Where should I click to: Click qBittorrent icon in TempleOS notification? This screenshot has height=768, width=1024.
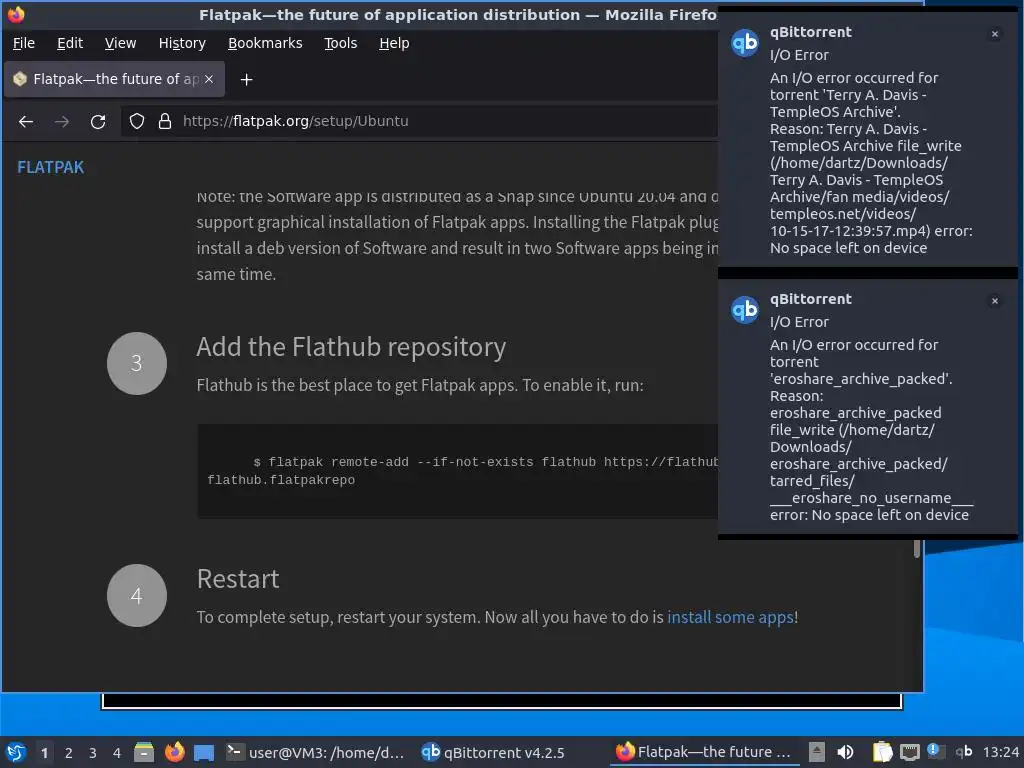pyautogui.click(x=744, y=43)
